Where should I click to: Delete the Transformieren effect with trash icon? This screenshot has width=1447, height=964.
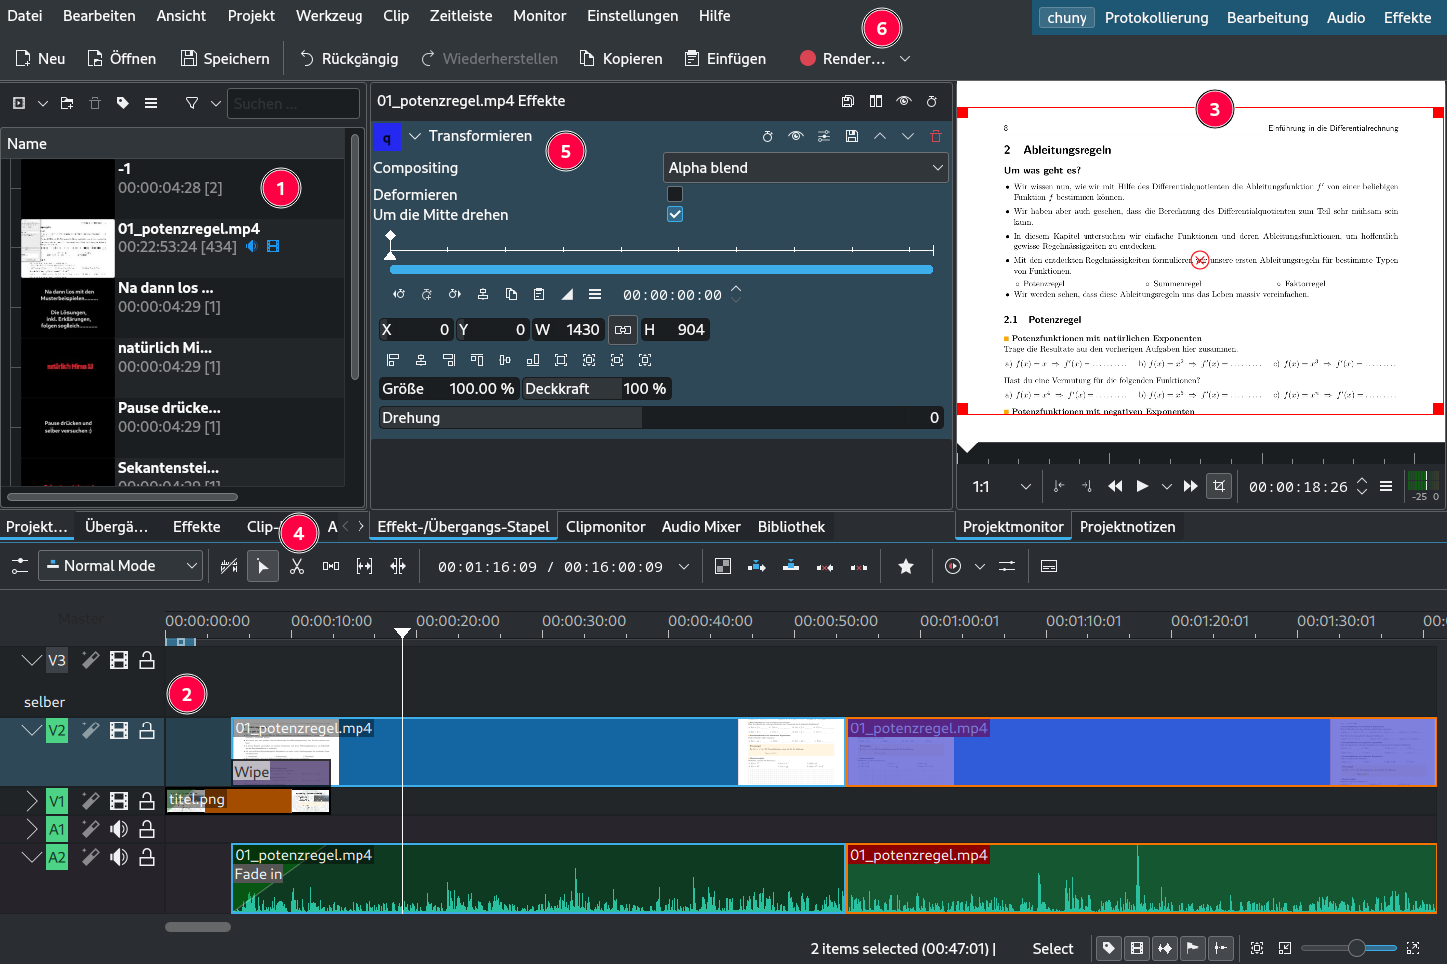[936, 136]
